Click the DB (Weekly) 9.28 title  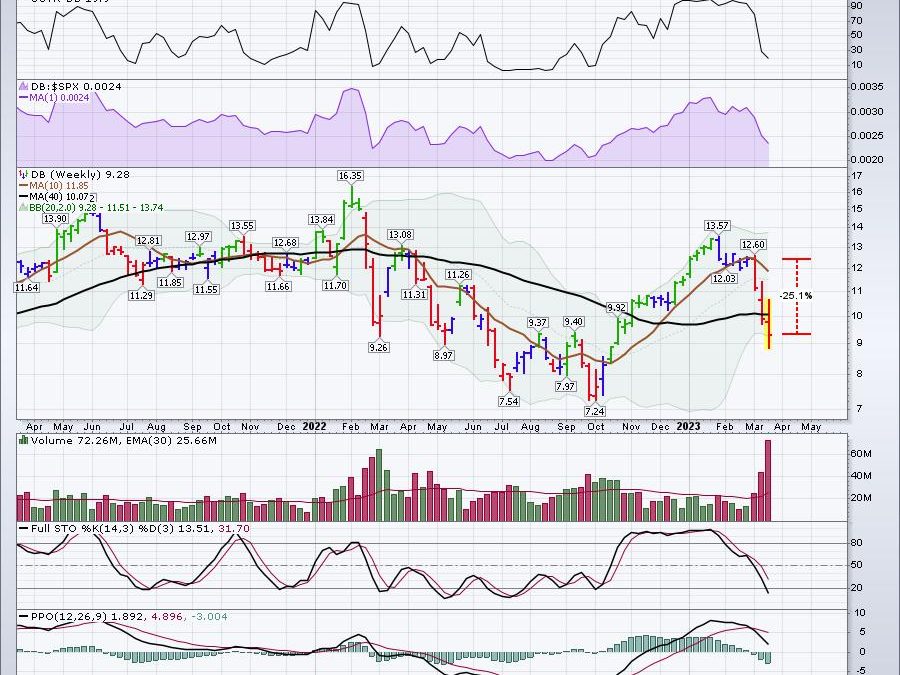(79, 174)
